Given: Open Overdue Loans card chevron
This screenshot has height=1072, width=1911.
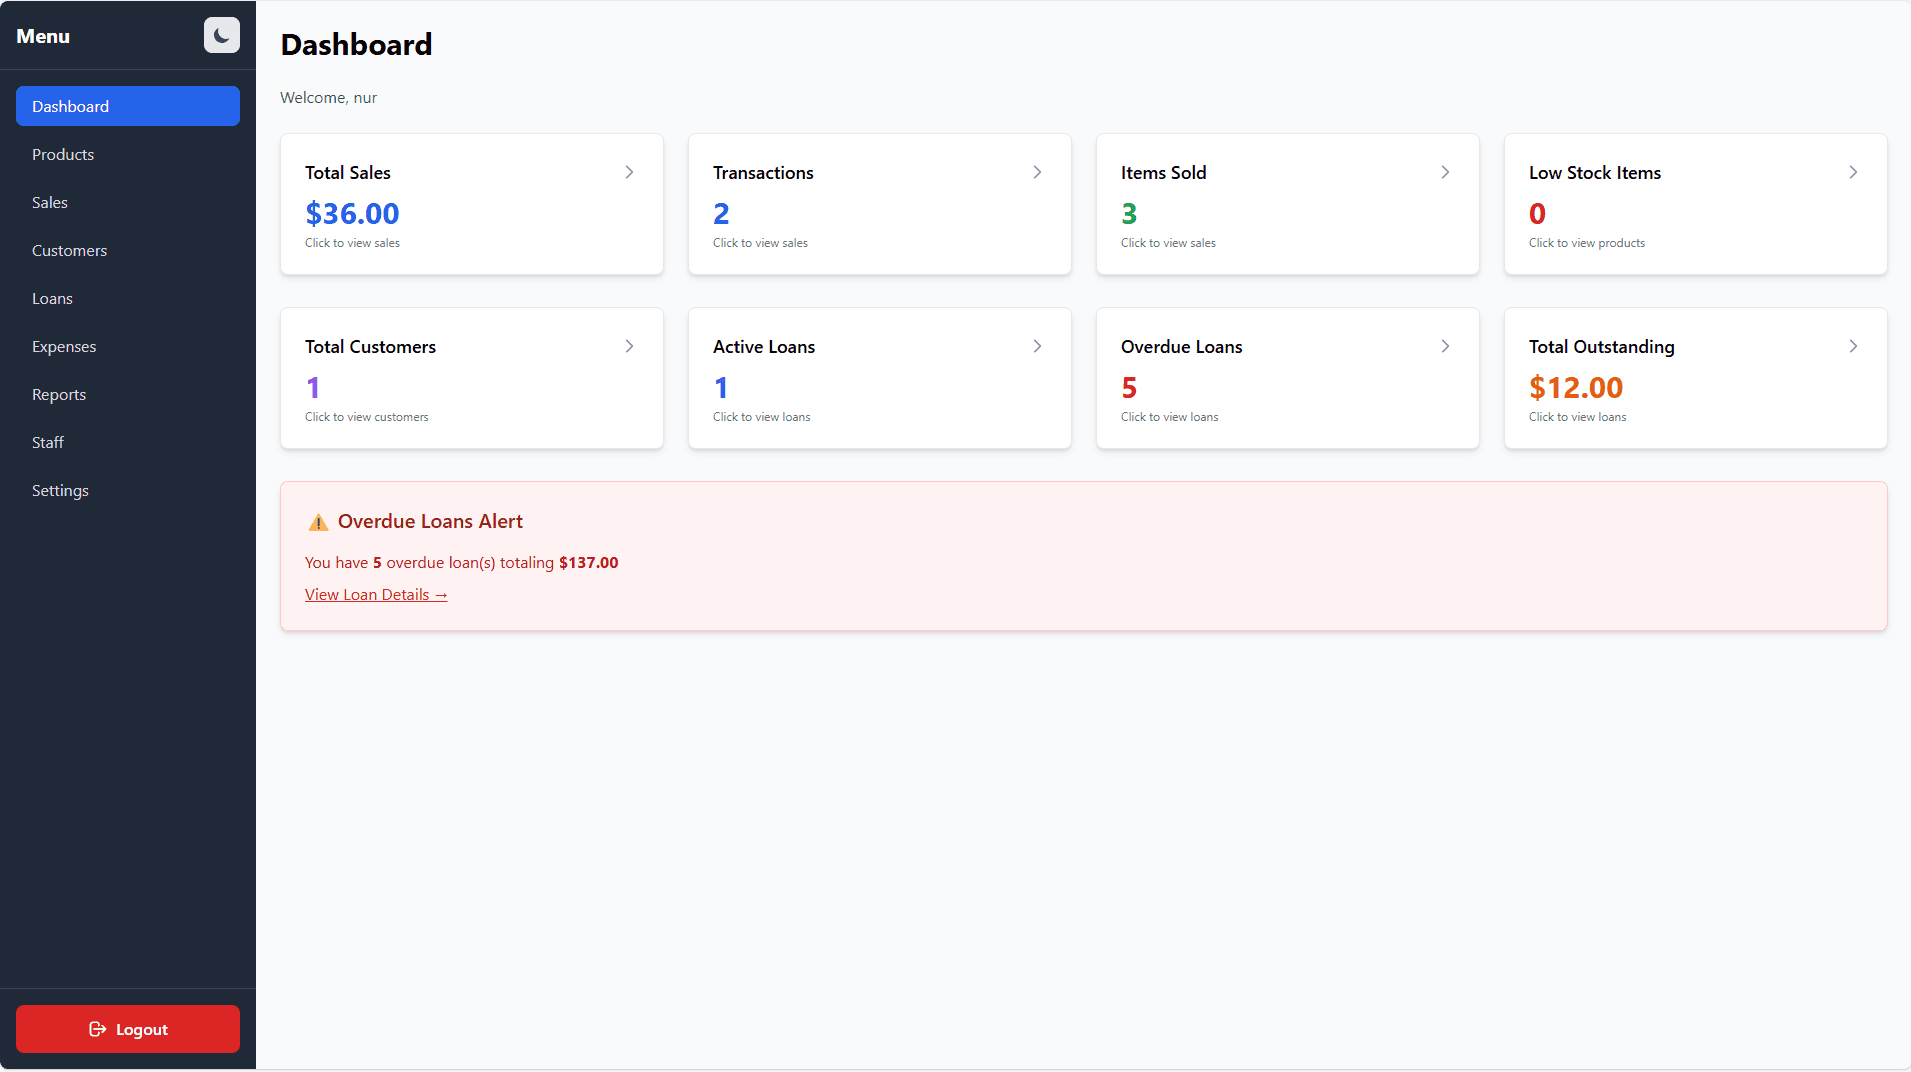Looking at the screenshot, I should (x=1445, y=346).
